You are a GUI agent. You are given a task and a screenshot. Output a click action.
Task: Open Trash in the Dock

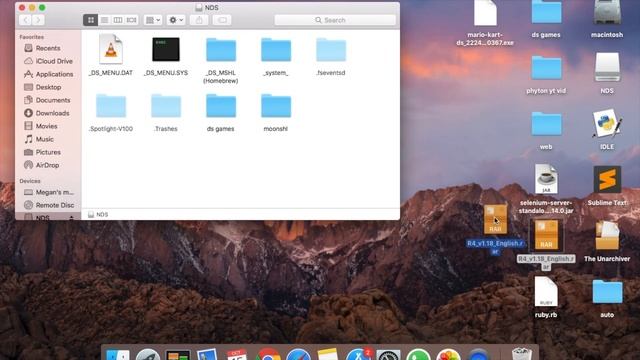click(522, 354)
